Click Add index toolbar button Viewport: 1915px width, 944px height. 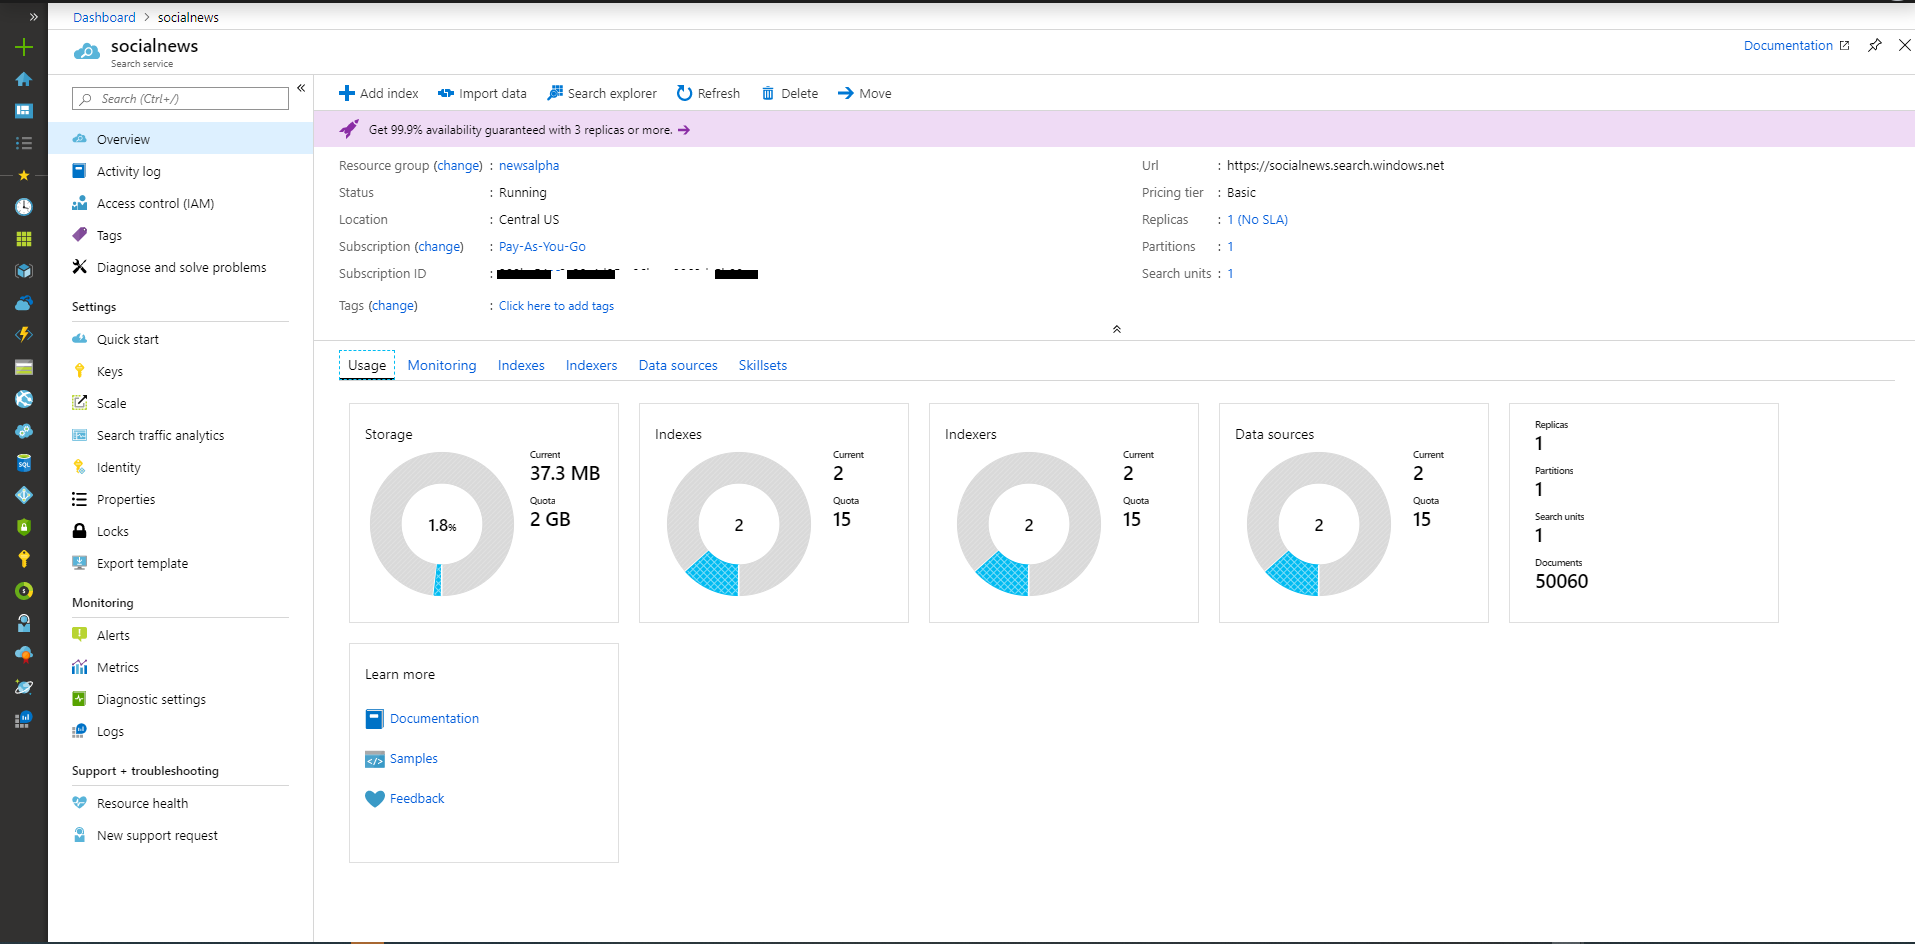click(x=379, y=93)
